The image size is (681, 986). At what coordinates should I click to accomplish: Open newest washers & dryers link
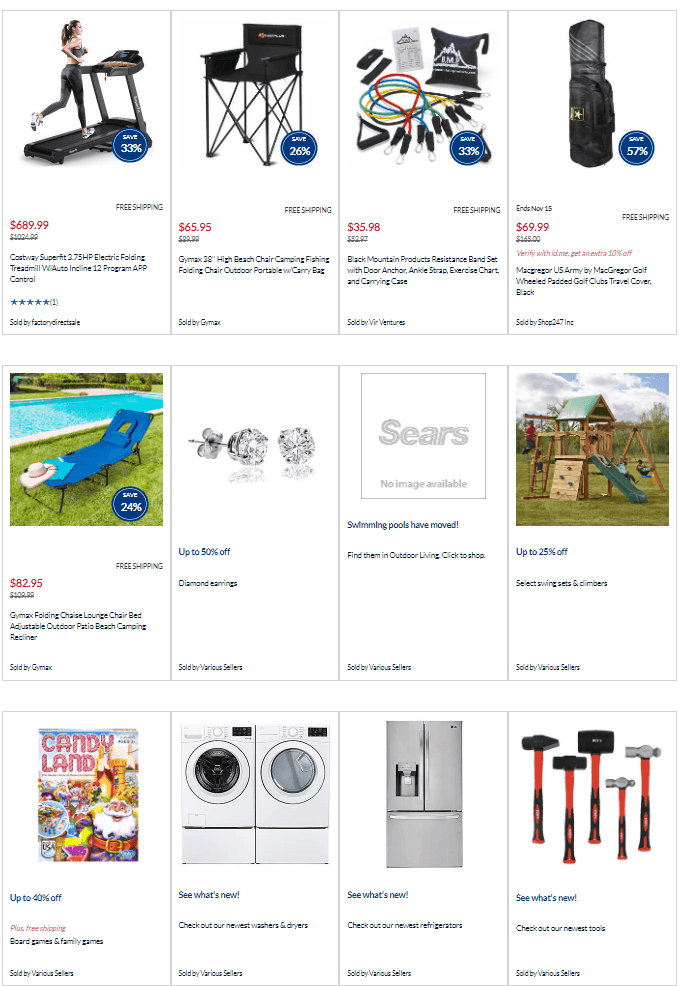click(x=243, y=926)
